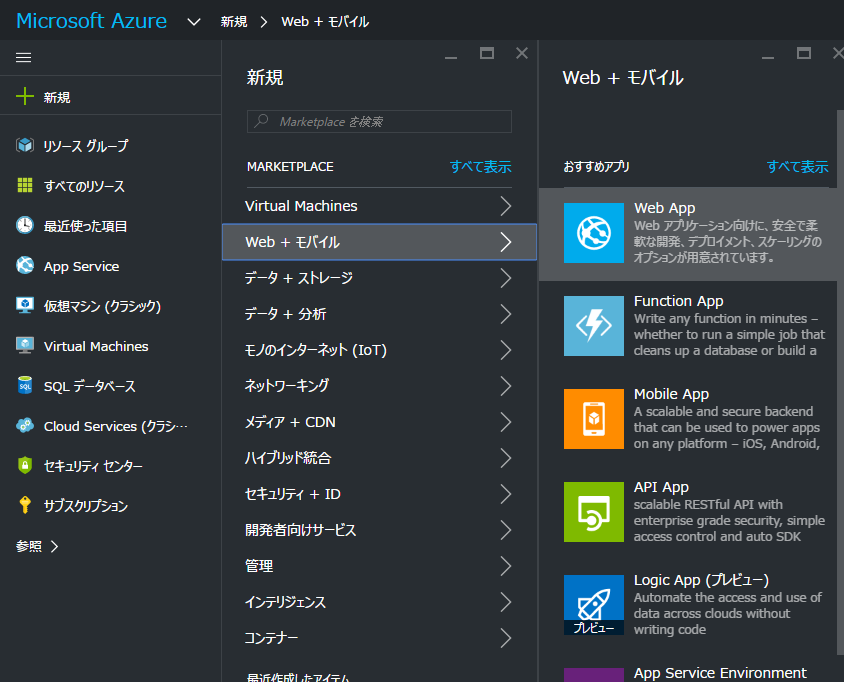Click the Web App tile icon
Screen dimensions: 844x682
pos(594,233)
